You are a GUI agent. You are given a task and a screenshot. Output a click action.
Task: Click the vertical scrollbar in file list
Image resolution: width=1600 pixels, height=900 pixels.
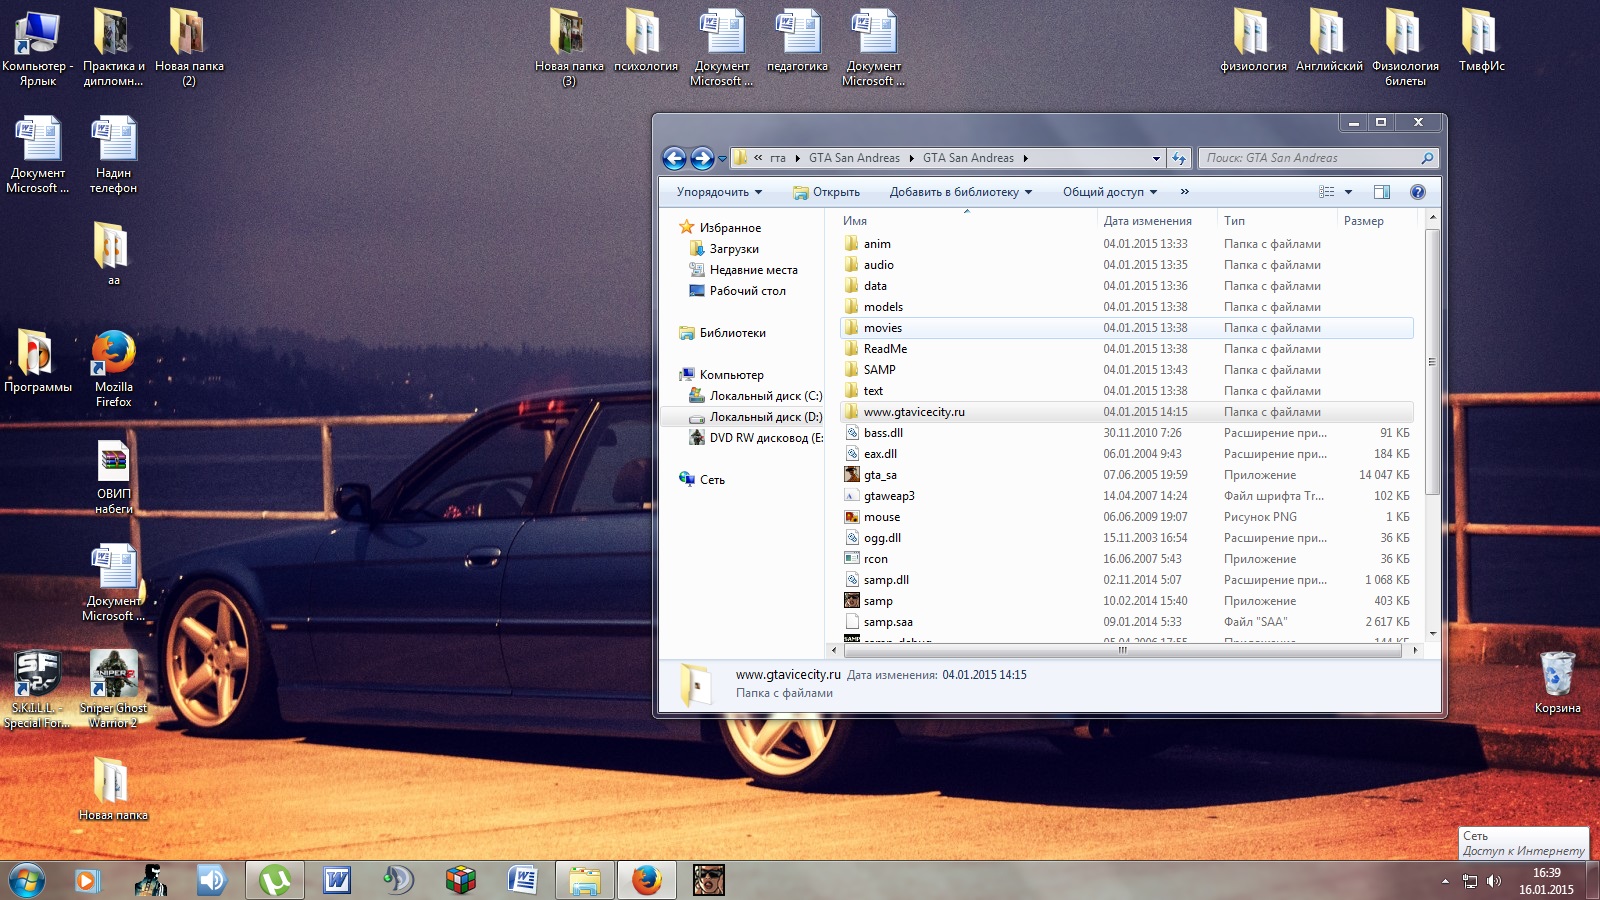point(1432,361)
